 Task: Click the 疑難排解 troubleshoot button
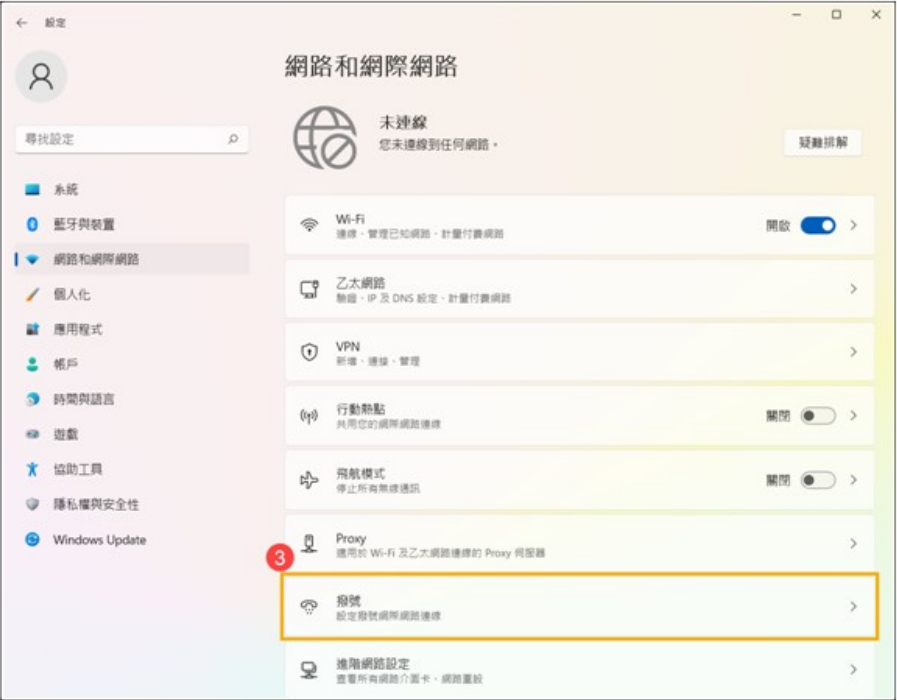(x=823, y=142)
